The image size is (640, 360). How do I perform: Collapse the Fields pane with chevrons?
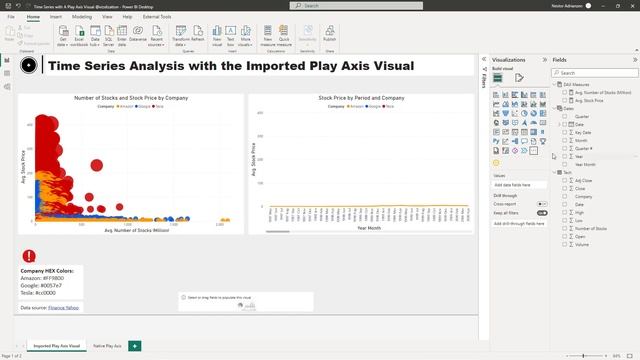click(x=635, y=60)
